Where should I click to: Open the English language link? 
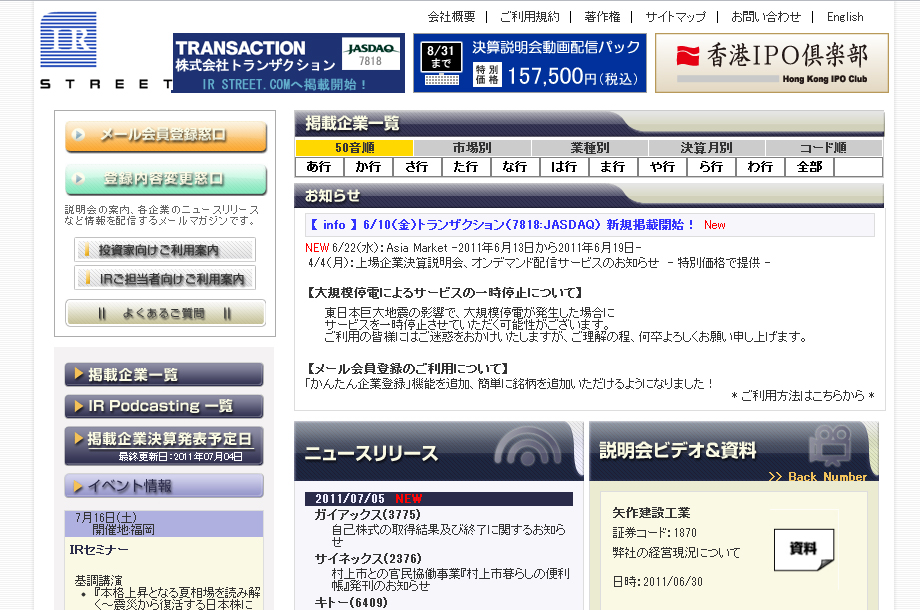coord(845,17)
